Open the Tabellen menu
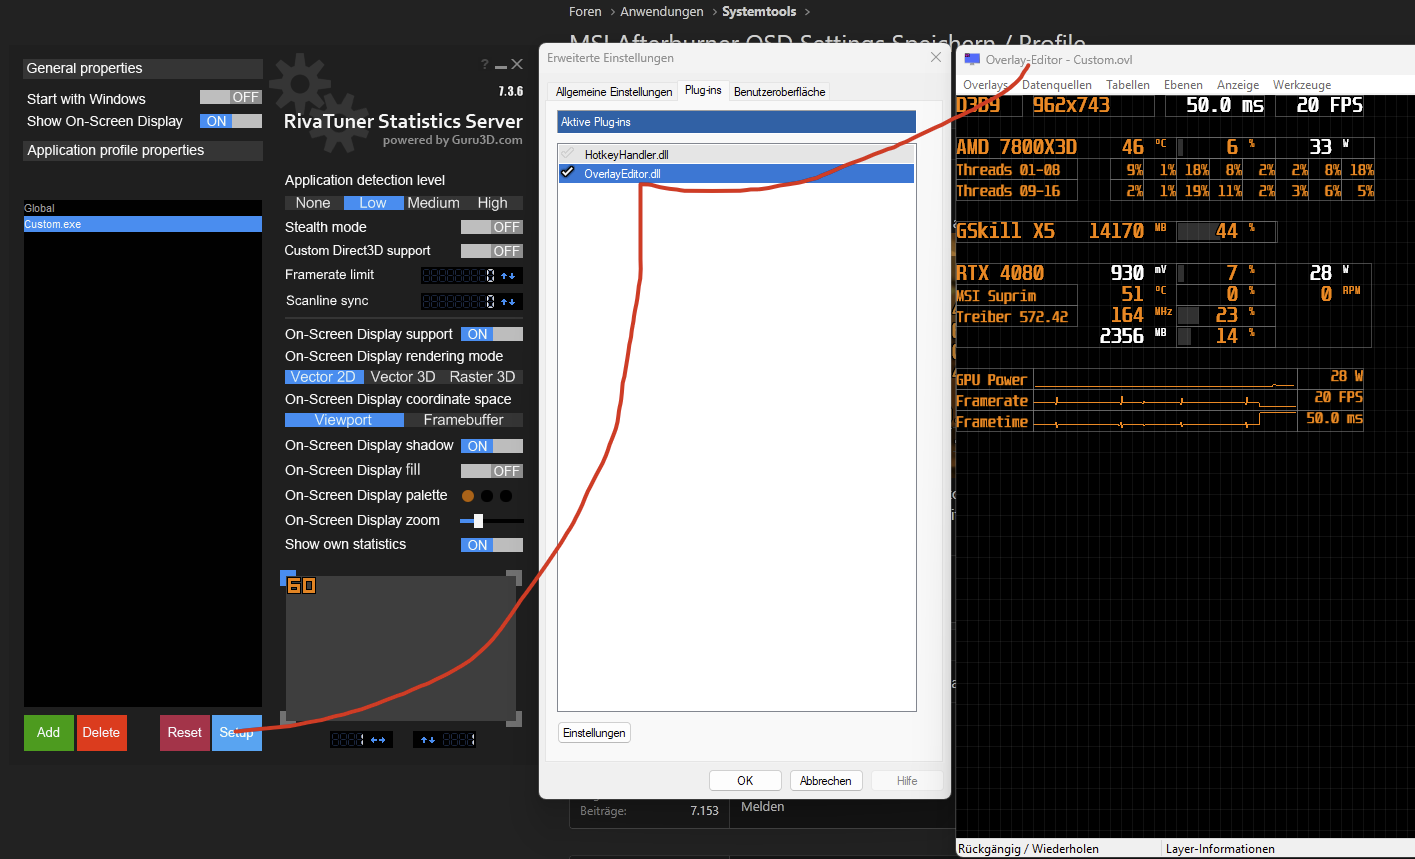Image resolution: width=1415 pixels, height=859 pixels. pyautogui.click(x=1128, y=85)
